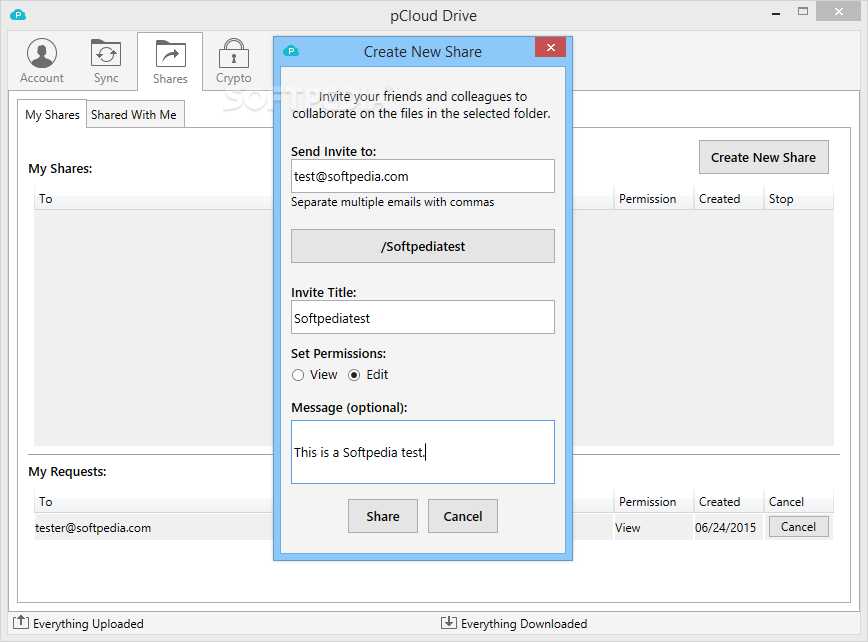Click the Invite Title input field

pos(423,317)
